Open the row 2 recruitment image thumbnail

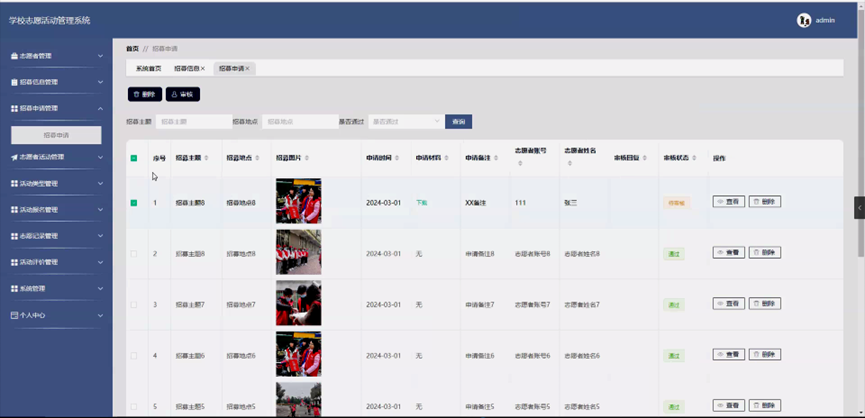(x=298, y=252)
